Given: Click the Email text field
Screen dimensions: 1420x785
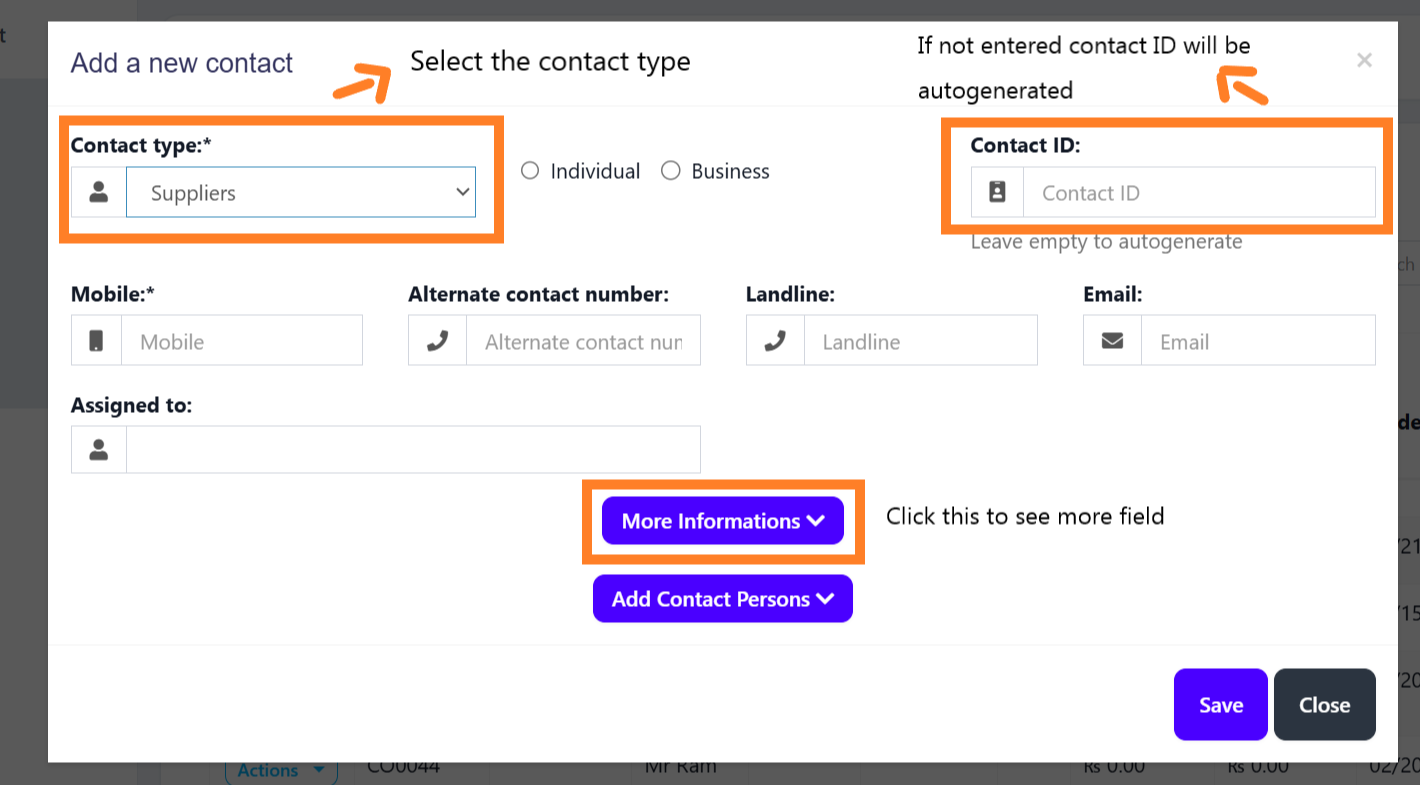Looking at the screenshot, I should (x=1257, y=341).
